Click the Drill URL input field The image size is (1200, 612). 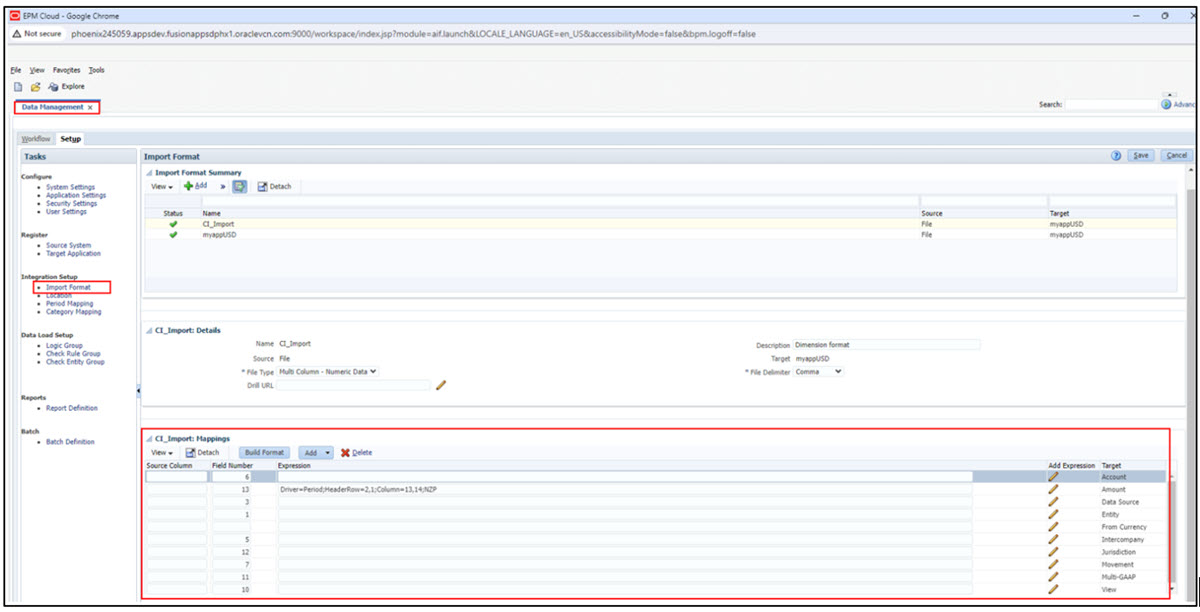point(353,385)
